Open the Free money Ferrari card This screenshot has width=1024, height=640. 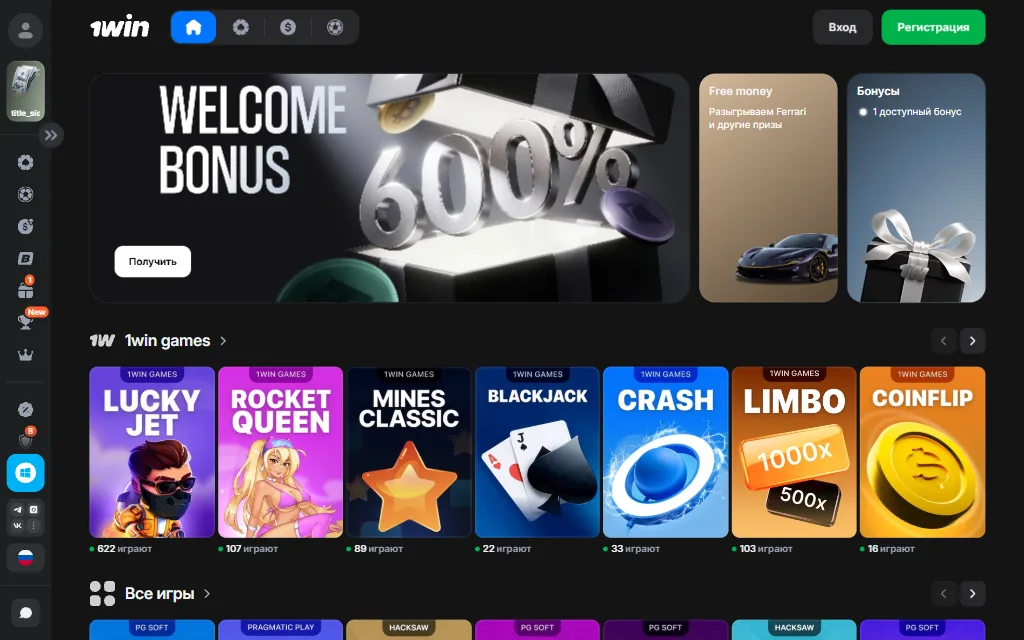pyautogui.click(x=768, y=187)
